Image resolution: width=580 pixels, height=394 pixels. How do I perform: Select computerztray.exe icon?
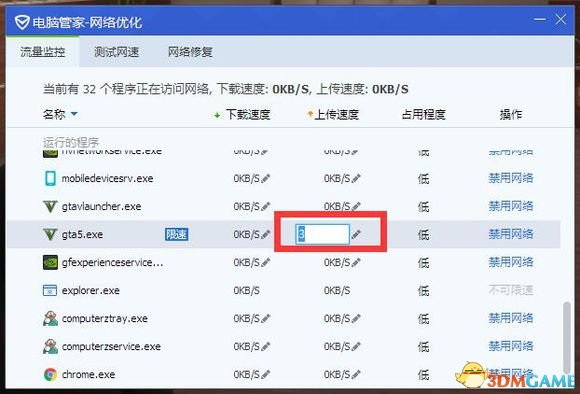pos(50,319)
